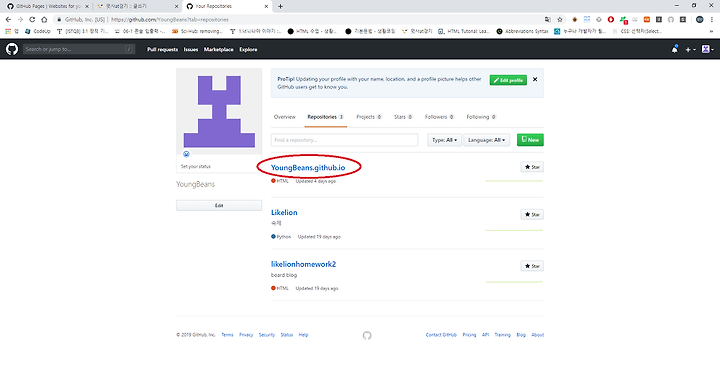The height and width of the screenshot is (389, 720).
Task: Click the footer GitHub mark icon
Action: (x=367, y=335)
